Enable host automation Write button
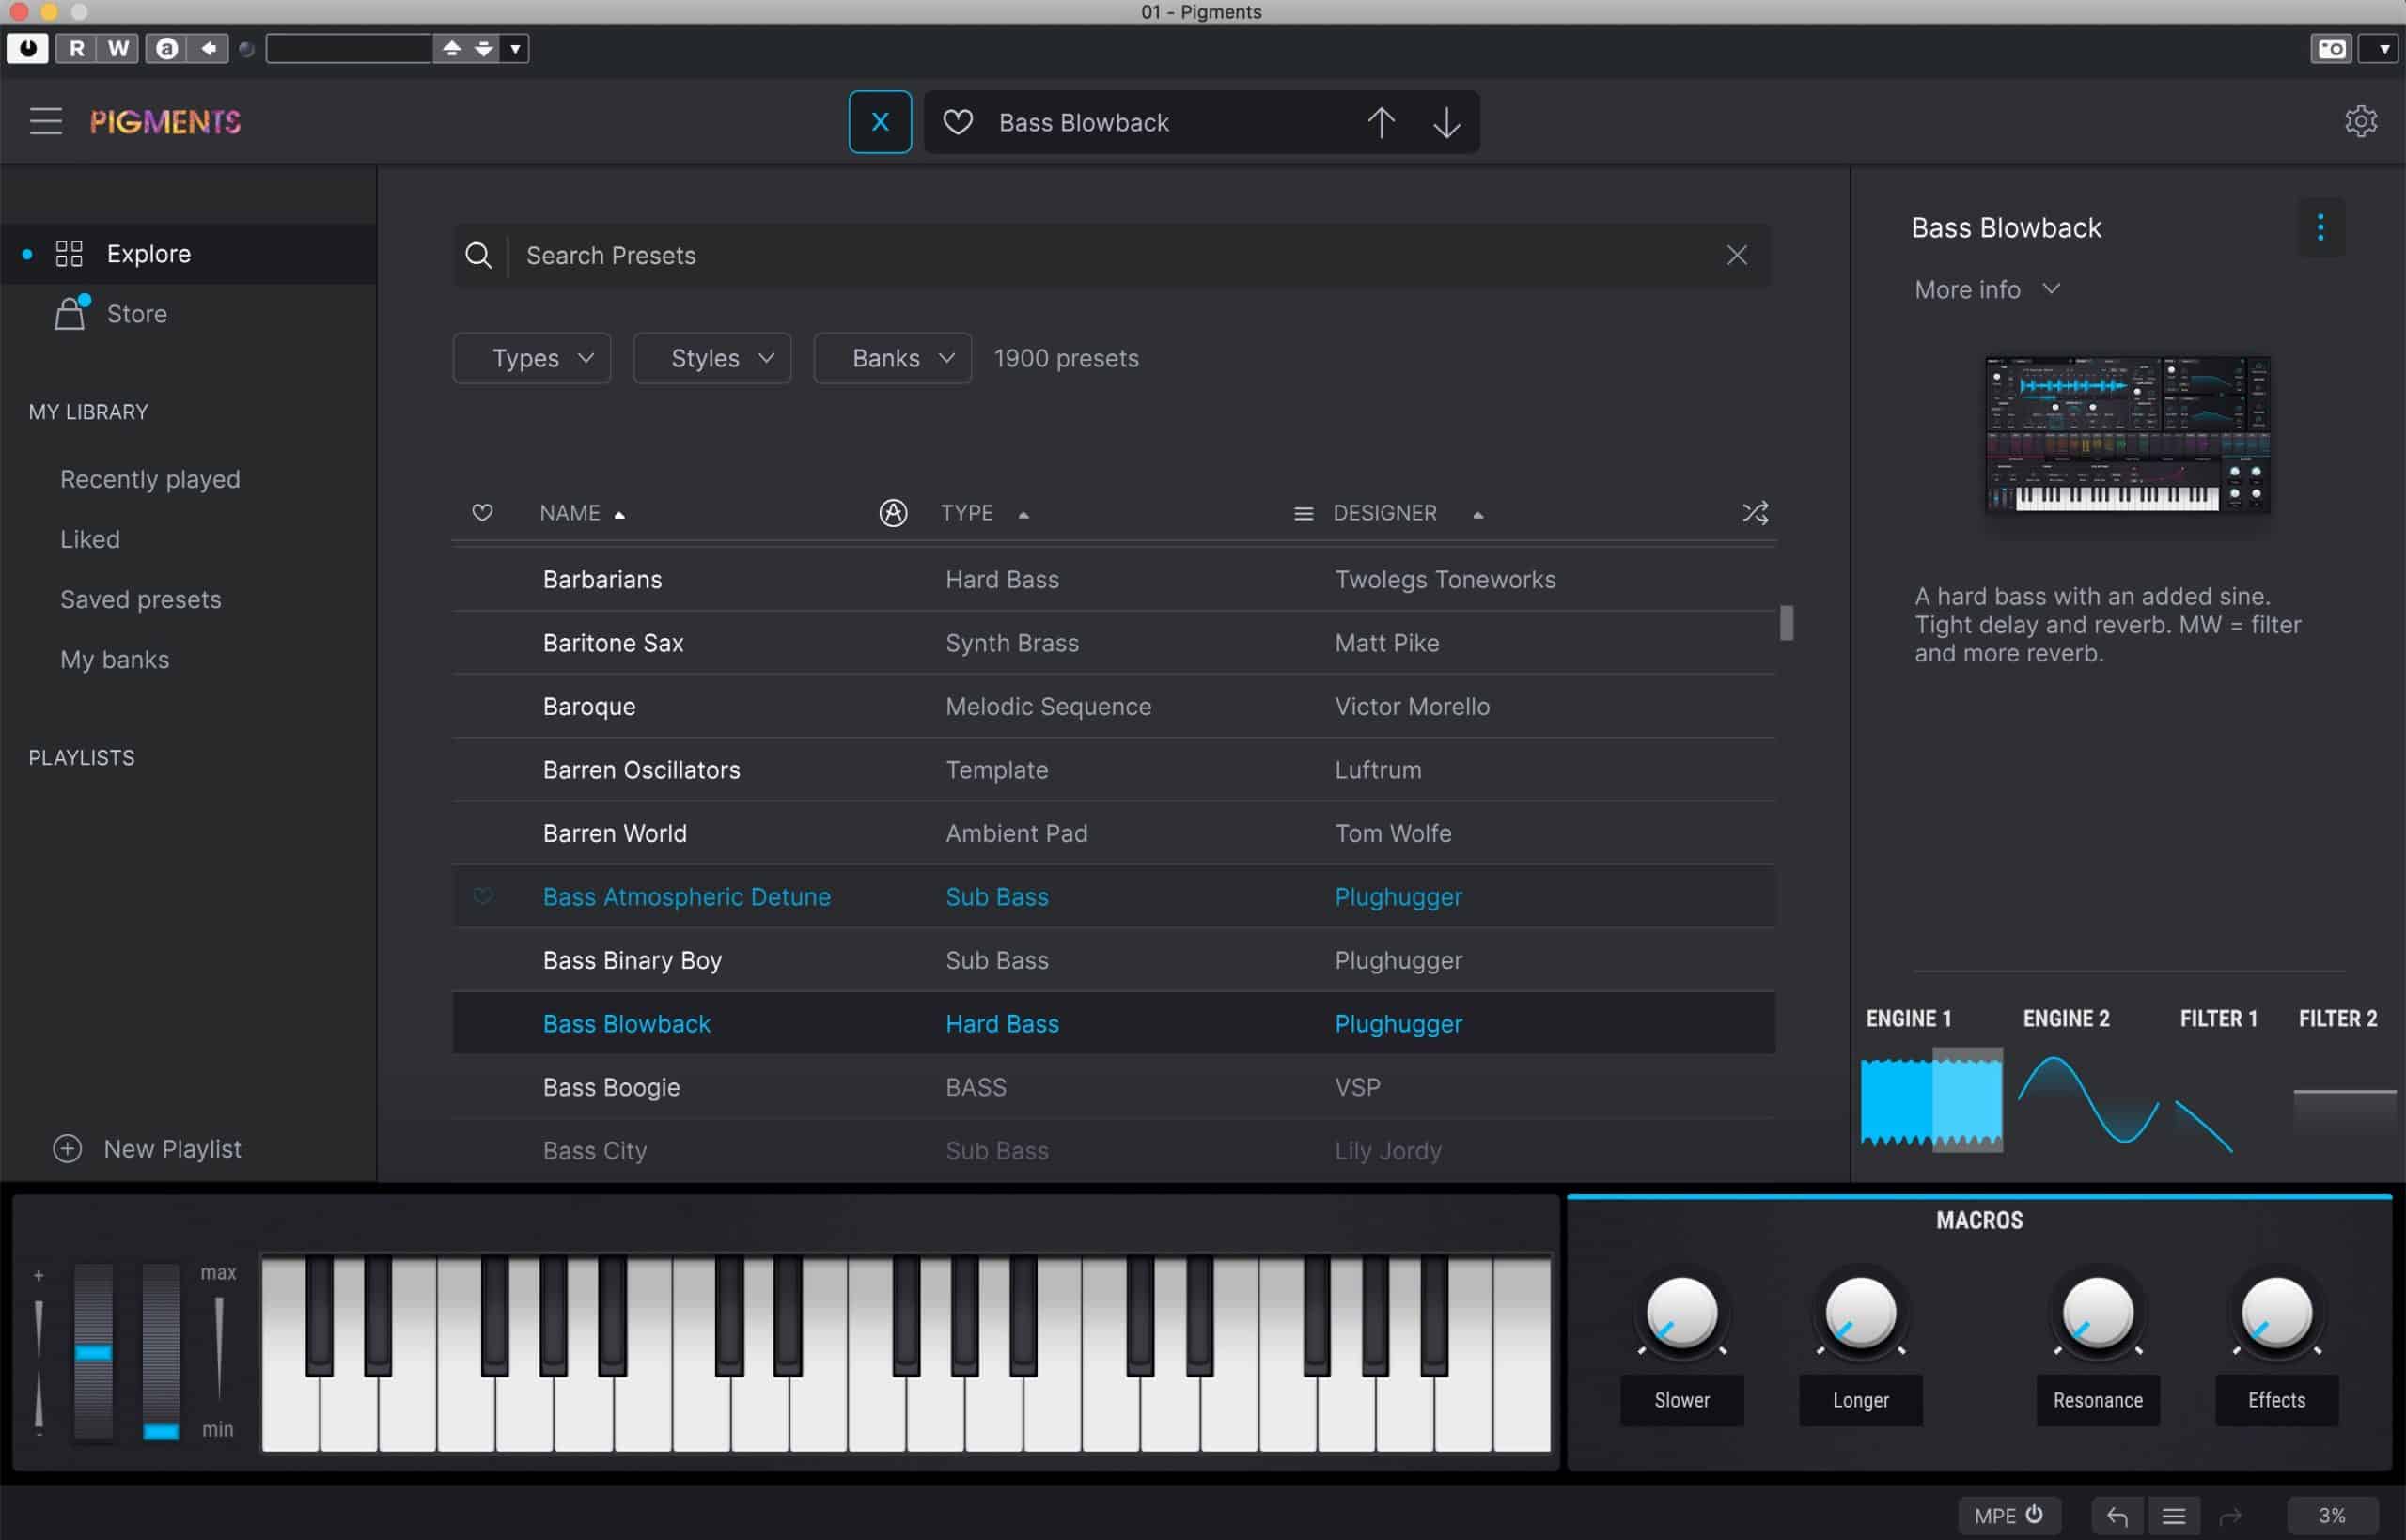 [x=117, y=48]
